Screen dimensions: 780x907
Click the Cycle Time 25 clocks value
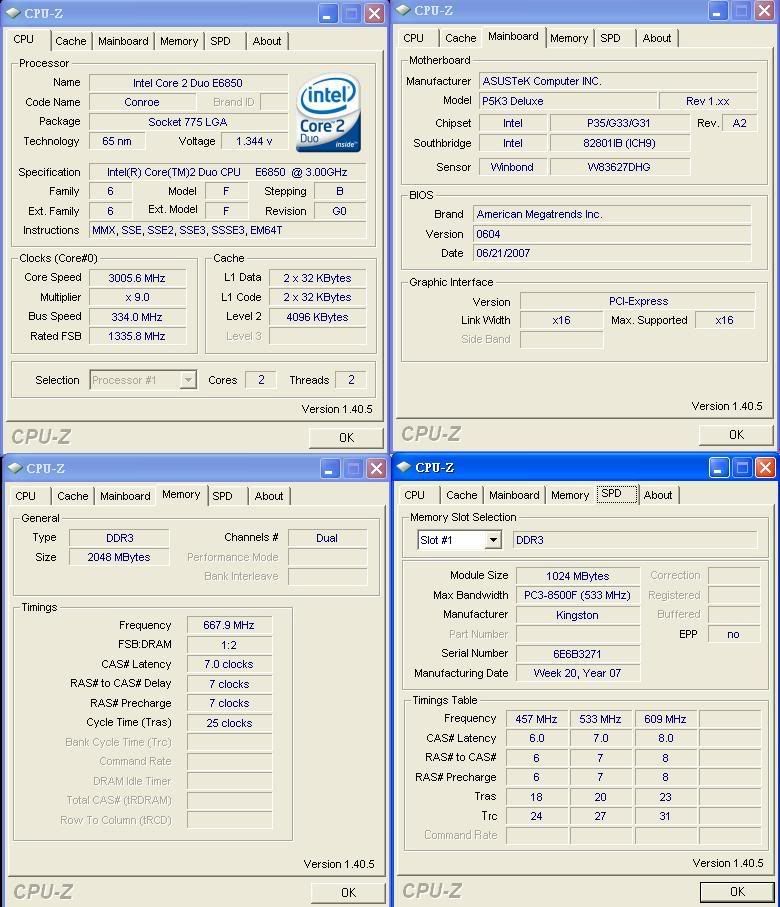point(229,723)
